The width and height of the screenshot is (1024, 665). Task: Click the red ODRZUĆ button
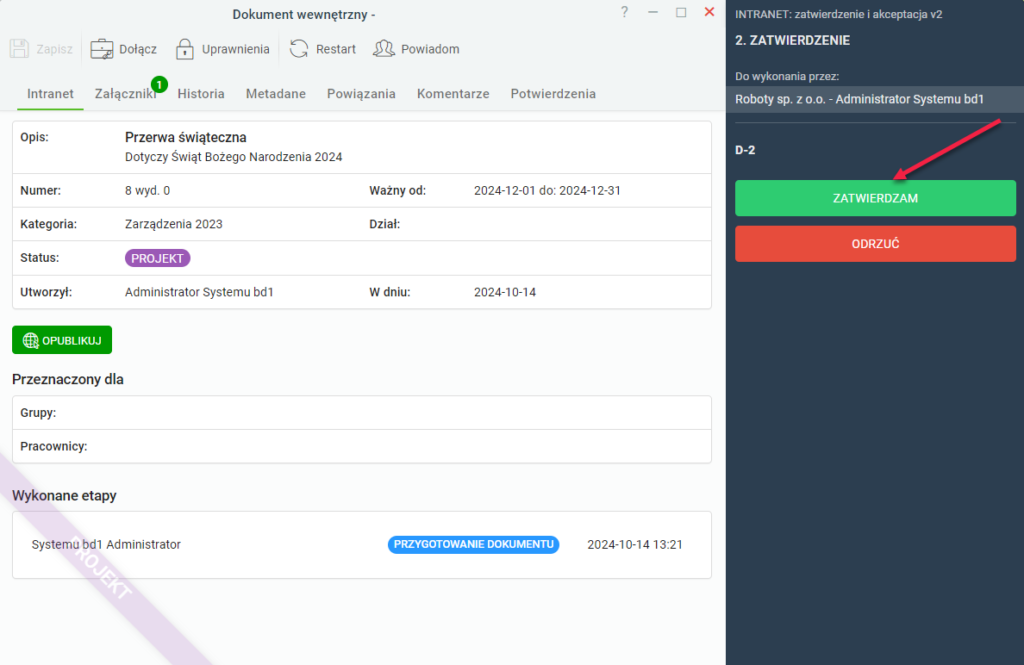(x=875, y=244)
